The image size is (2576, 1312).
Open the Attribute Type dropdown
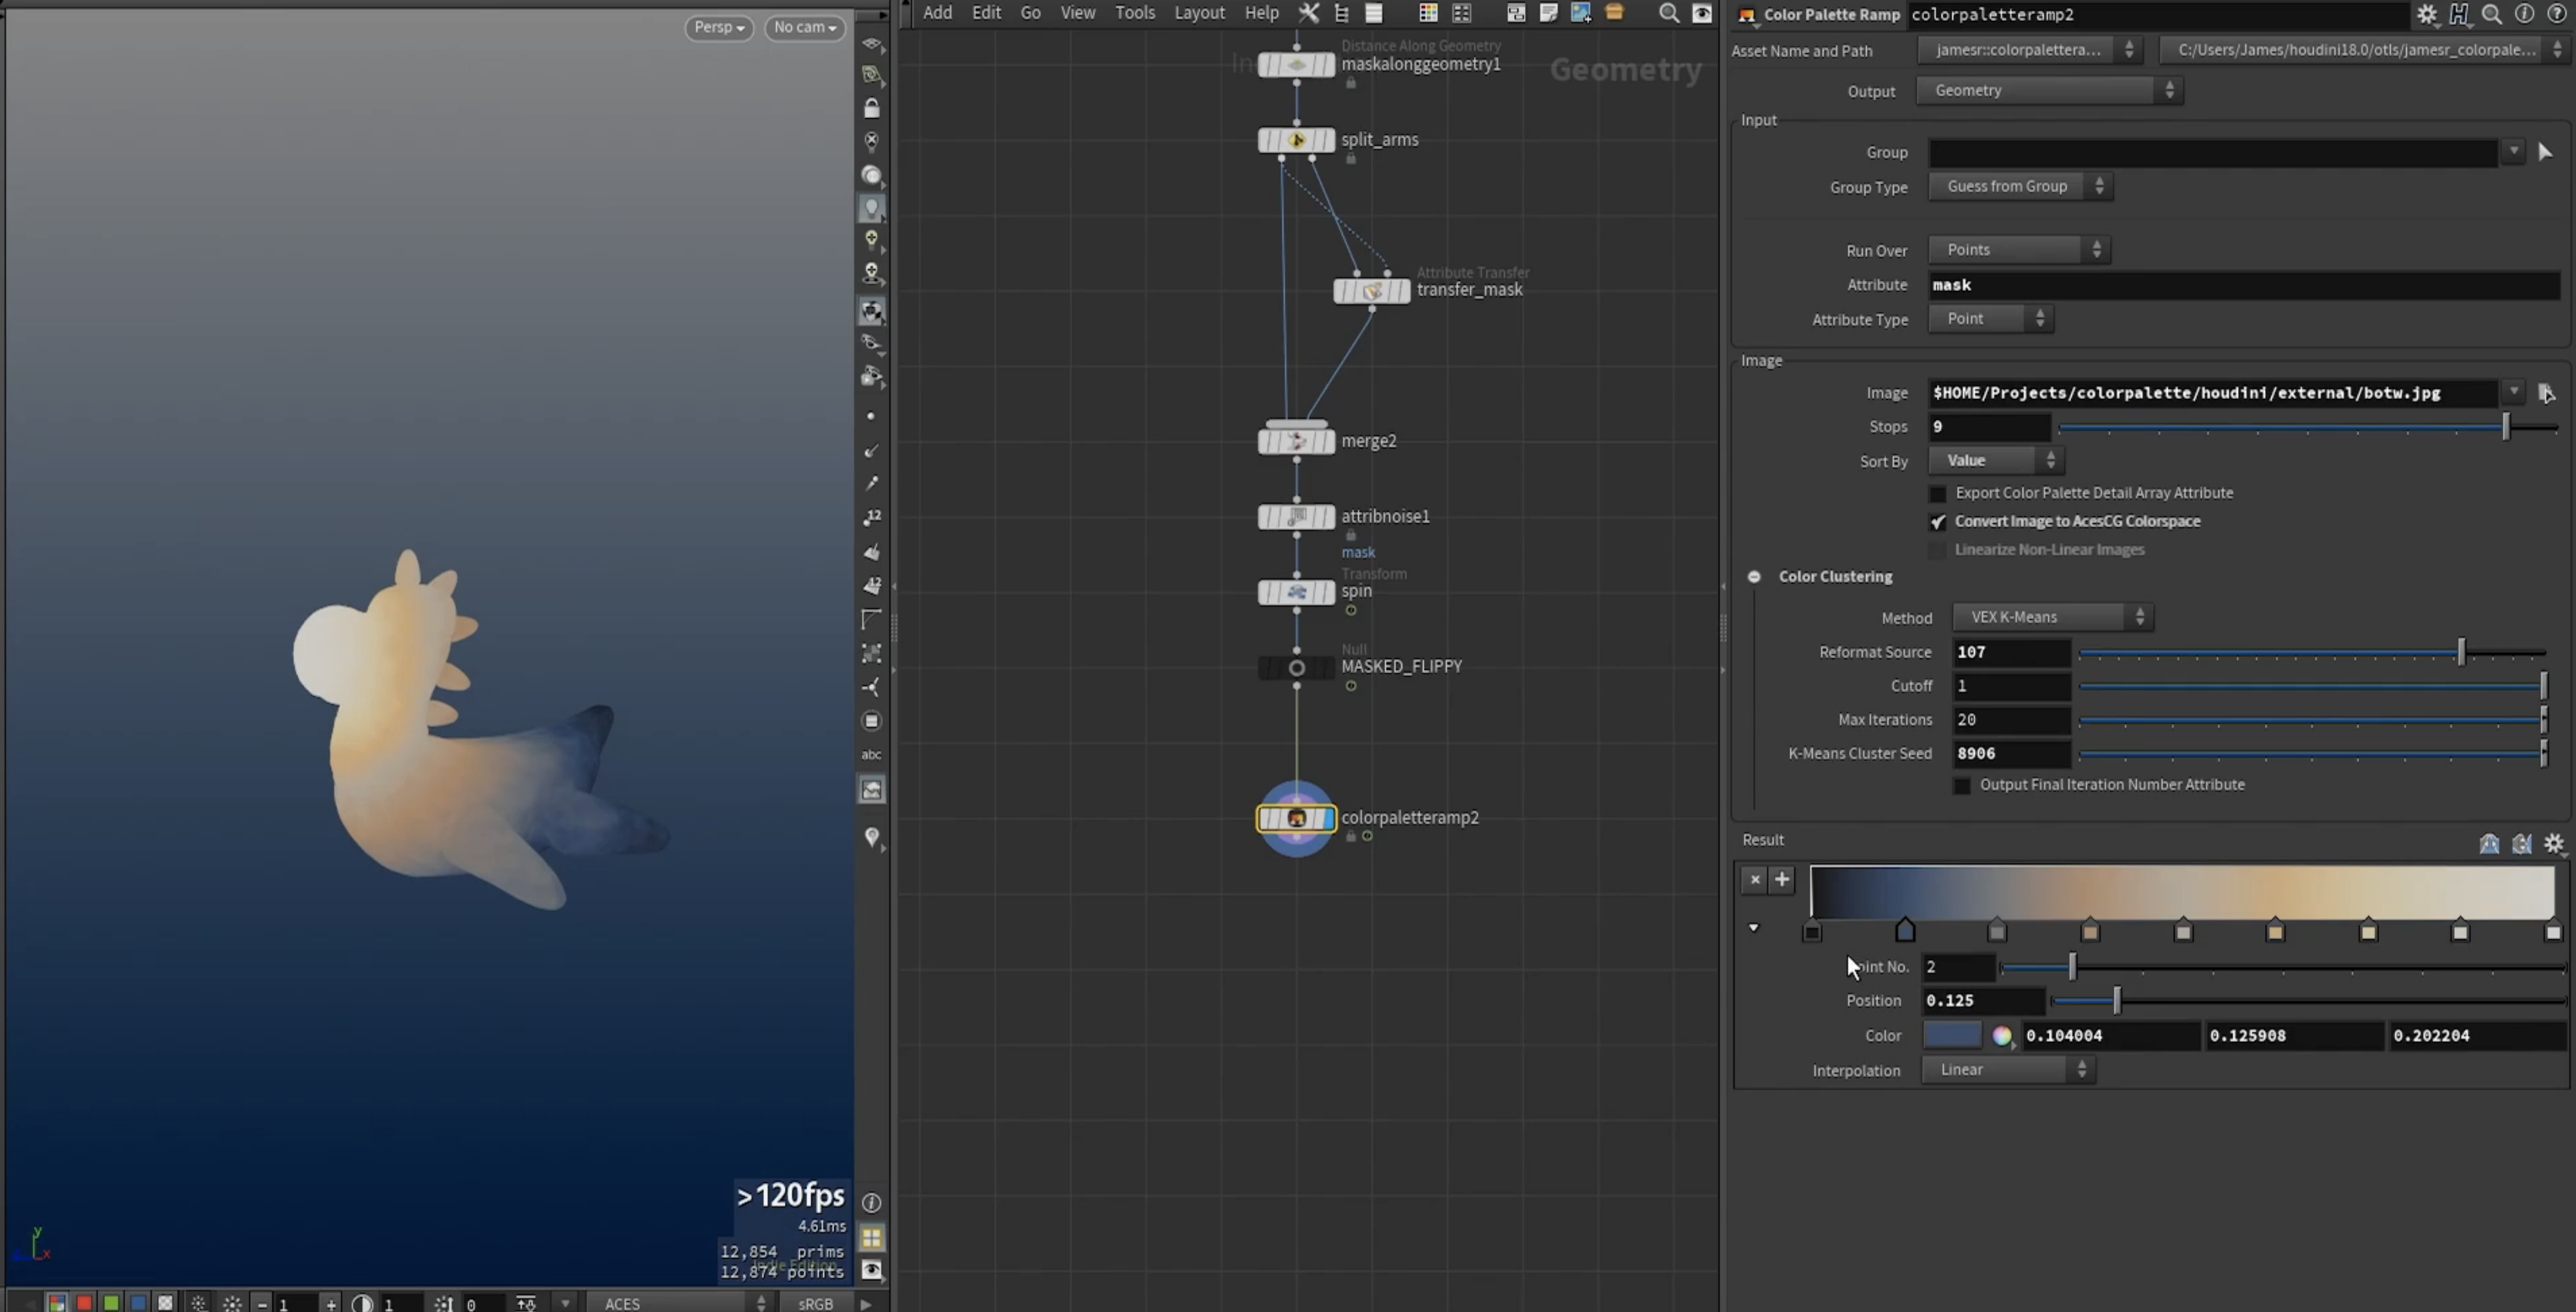pyautogui.click(x=1991, y=318)
